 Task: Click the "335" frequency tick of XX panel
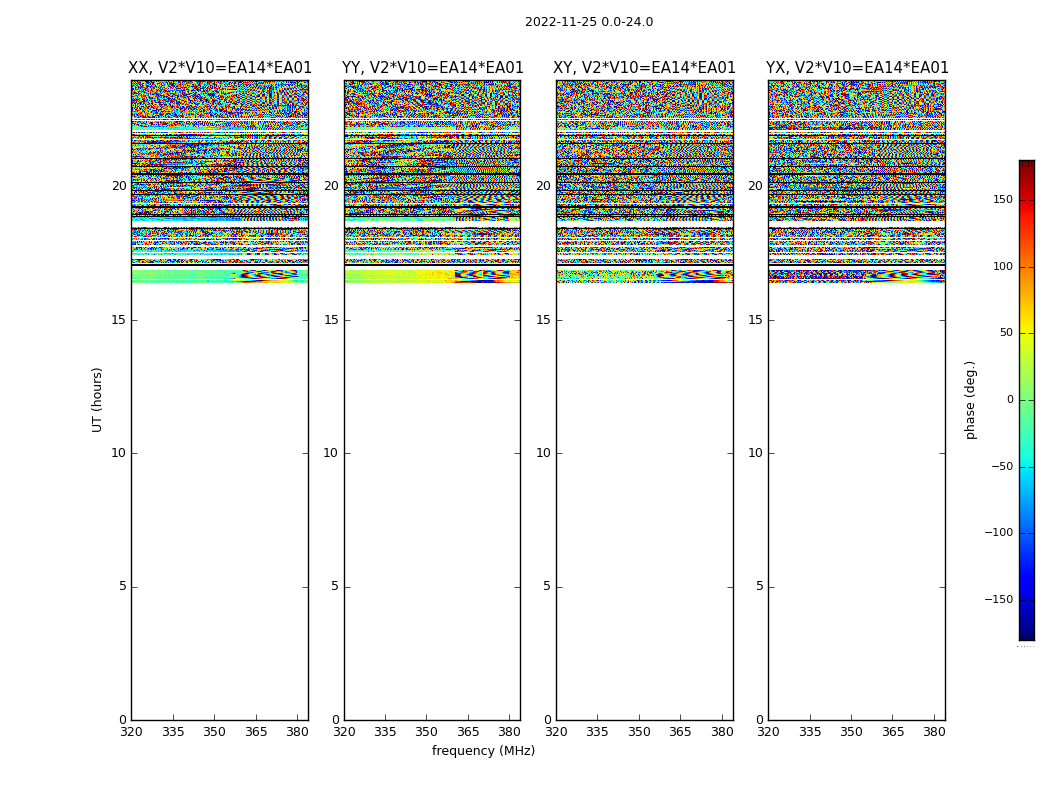(173, 732)
